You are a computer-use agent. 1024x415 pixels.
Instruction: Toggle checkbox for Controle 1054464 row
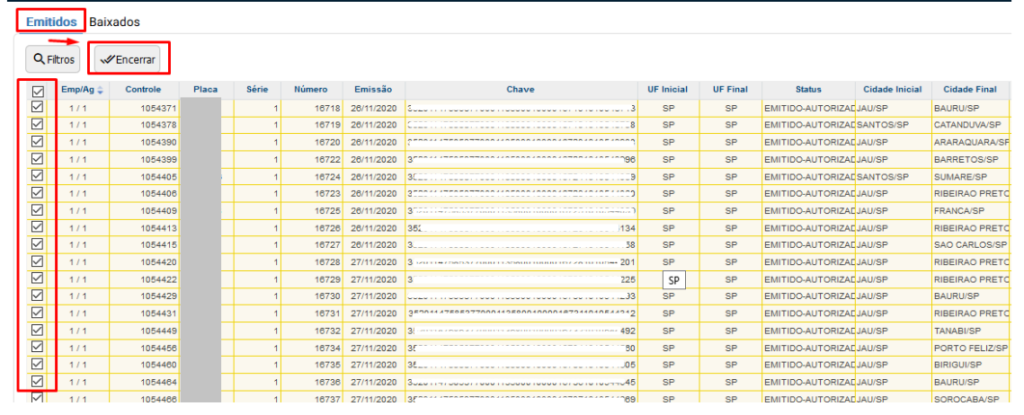pos(38,382)
